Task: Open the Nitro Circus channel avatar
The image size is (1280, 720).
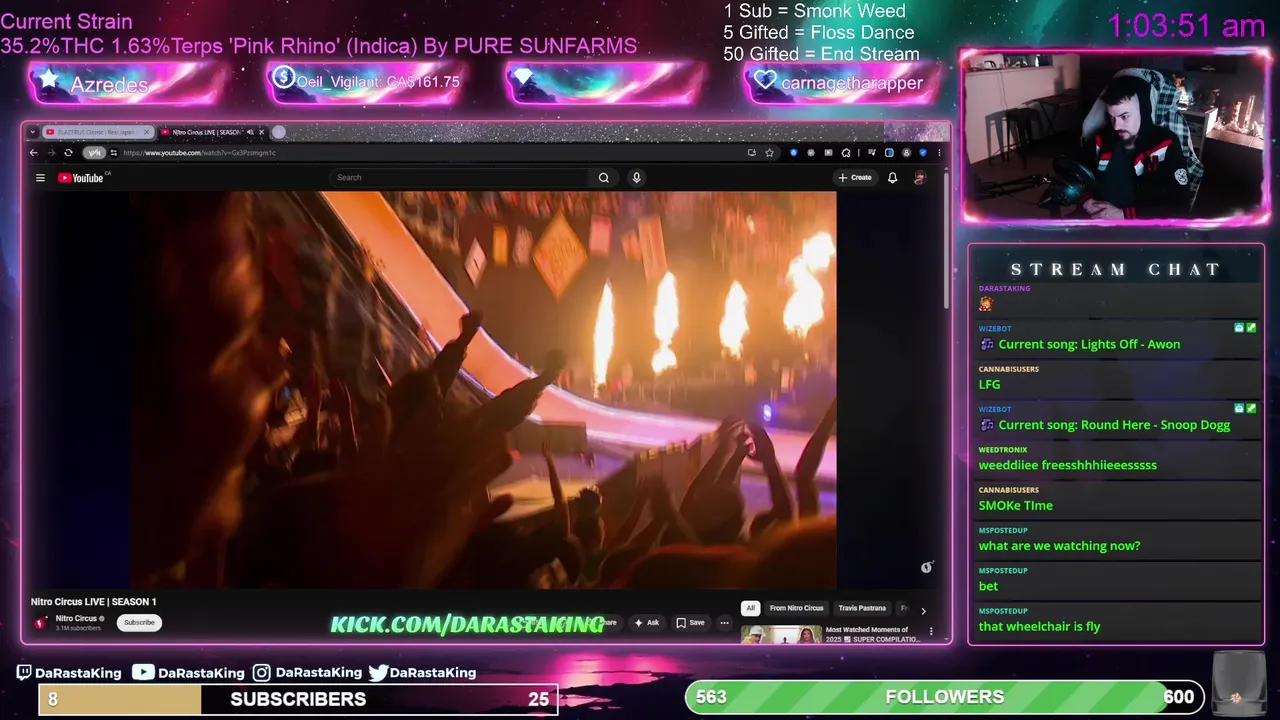Action: pyautogui.click(x=40, y=623)
